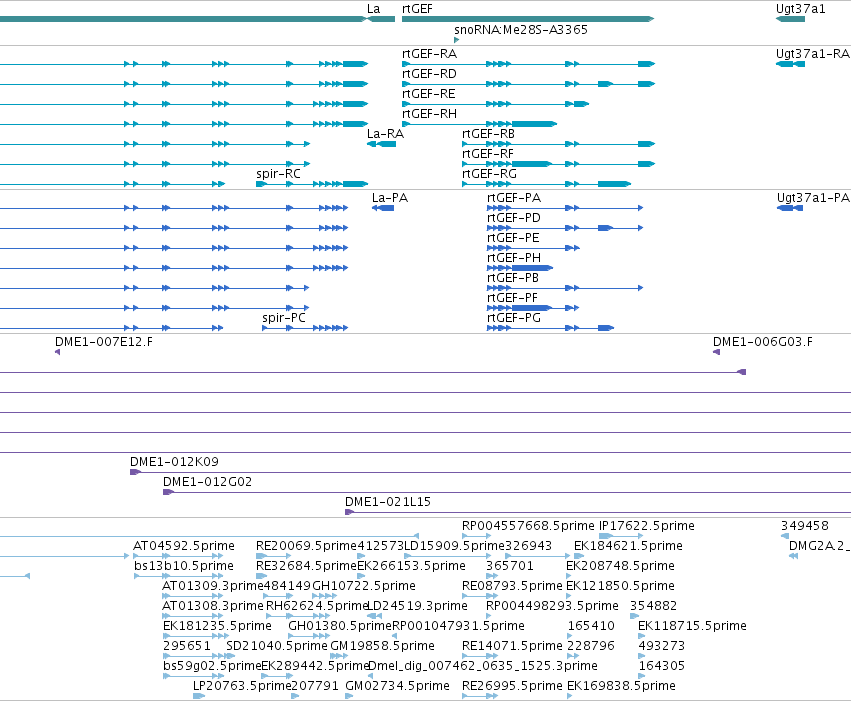This screenshot has width=851, height=701.
Task: Select BAC end DME1-007E12.F
Action: pos(104,342)
